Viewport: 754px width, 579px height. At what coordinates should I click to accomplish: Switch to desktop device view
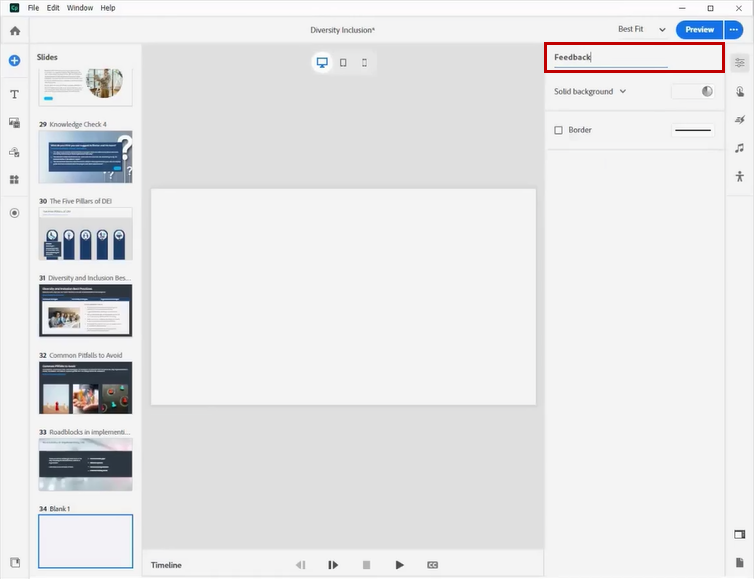pos(322,63)
